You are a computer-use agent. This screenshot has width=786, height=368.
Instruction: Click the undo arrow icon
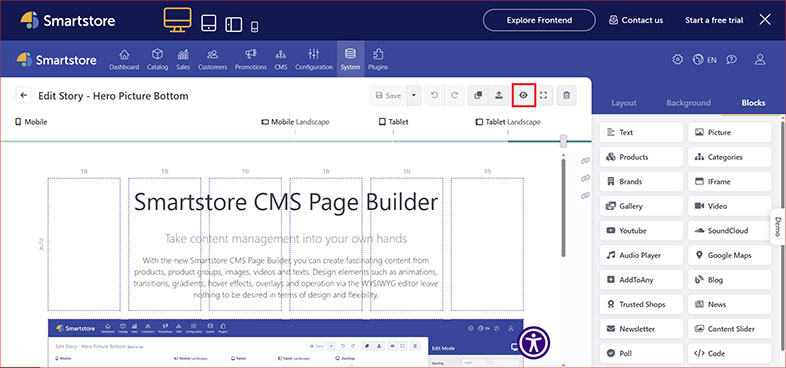[435, 95]
